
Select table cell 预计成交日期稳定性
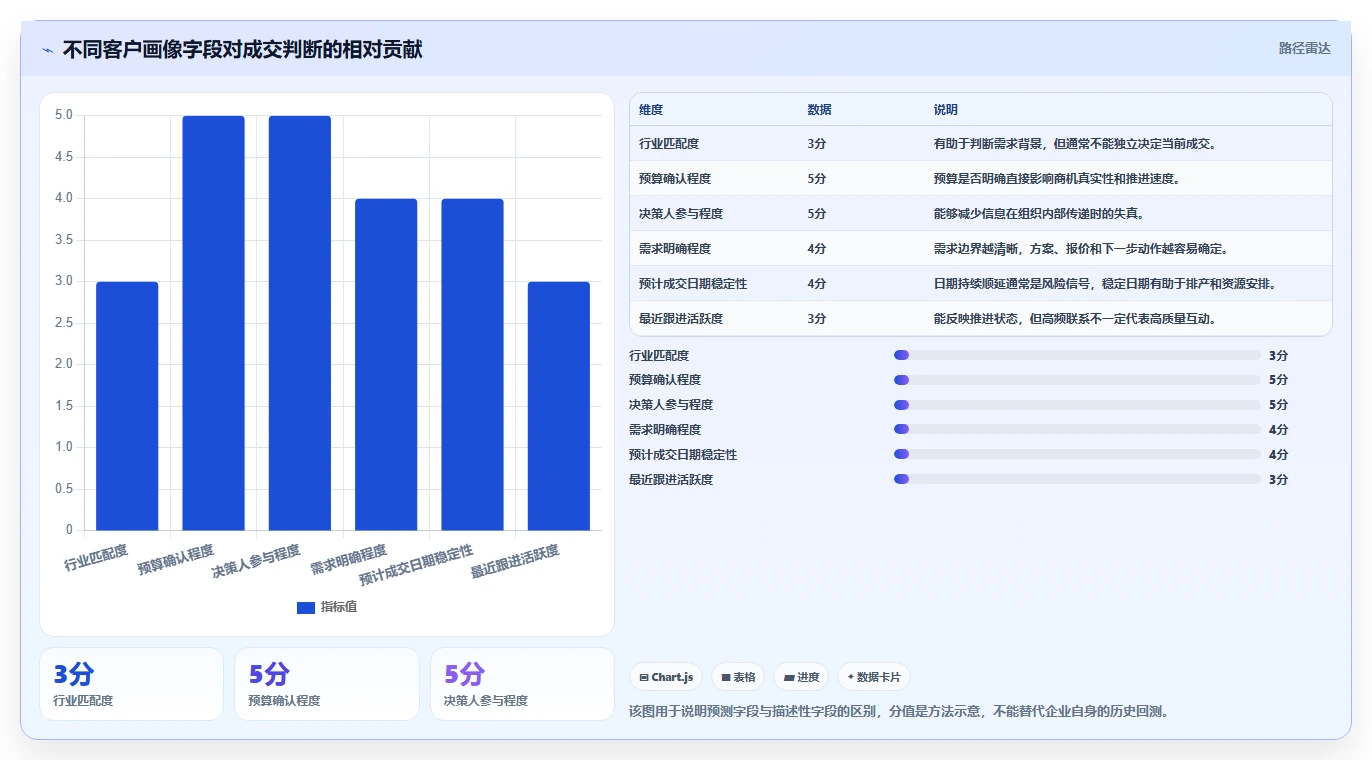693,284
